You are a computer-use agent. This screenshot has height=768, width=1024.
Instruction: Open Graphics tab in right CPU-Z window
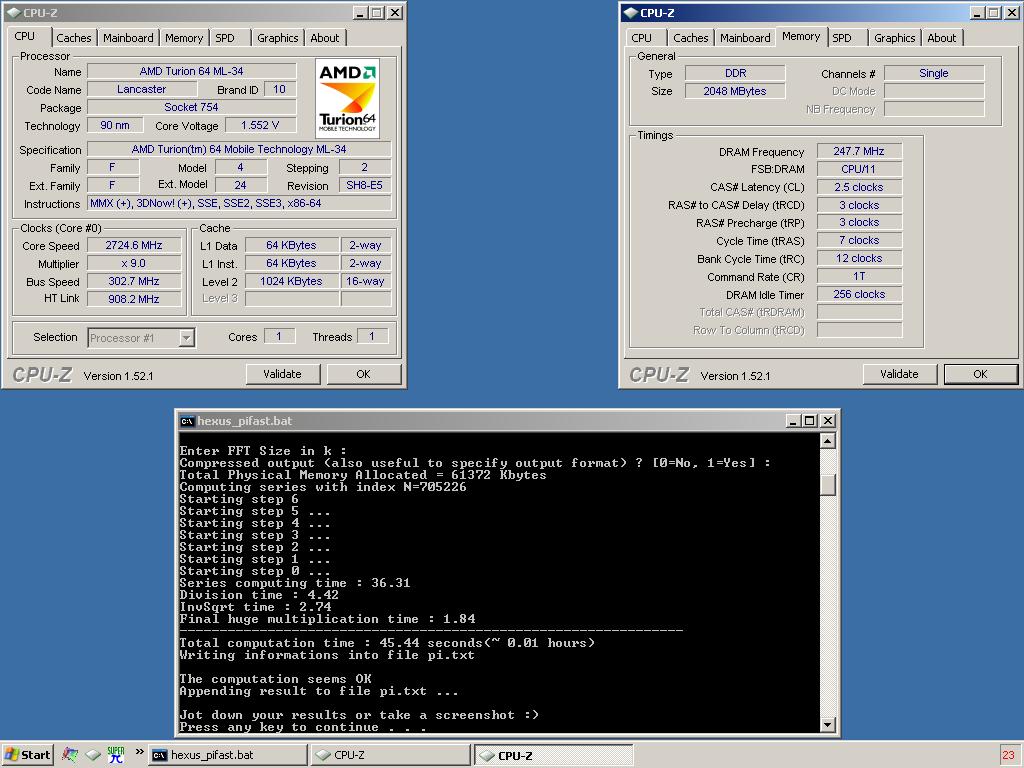click(x=895, y=38)
